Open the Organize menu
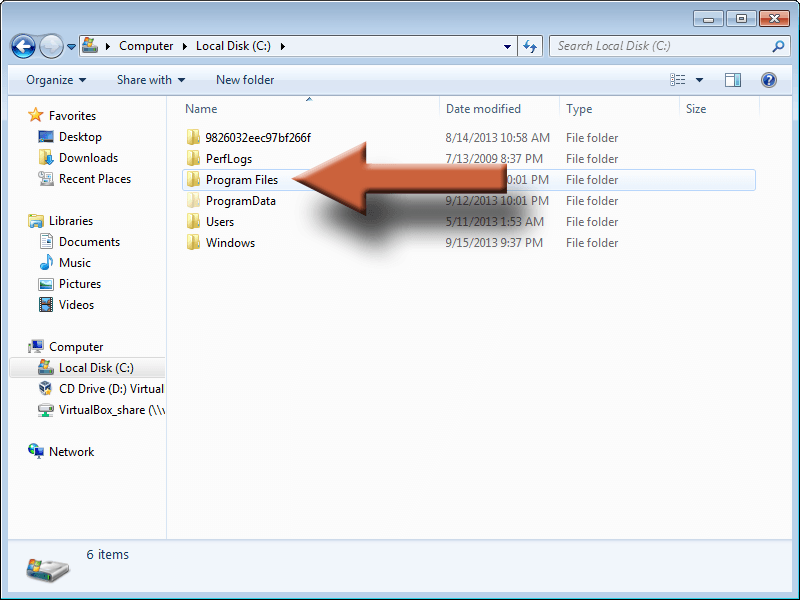800x600 pixels. pyautogui.click(x=56, y=80)
